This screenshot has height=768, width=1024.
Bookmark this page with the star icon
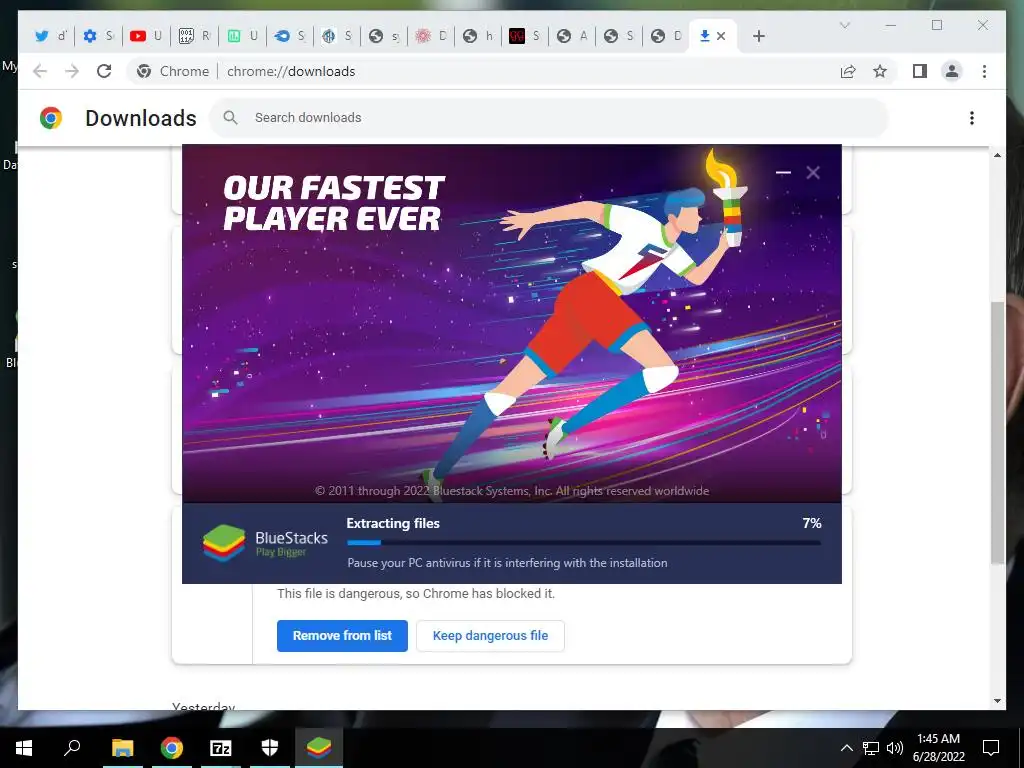pos(880,71)
